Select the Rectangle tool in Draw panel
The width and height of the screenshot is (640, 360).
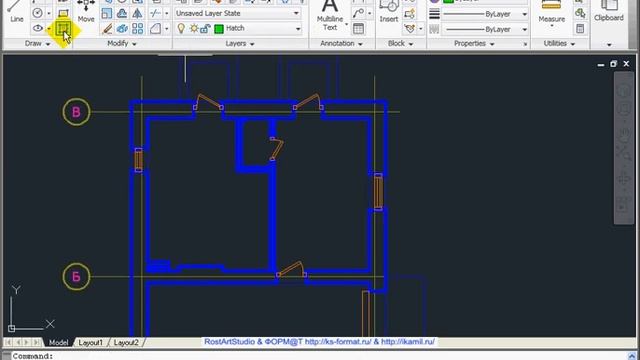63,13
